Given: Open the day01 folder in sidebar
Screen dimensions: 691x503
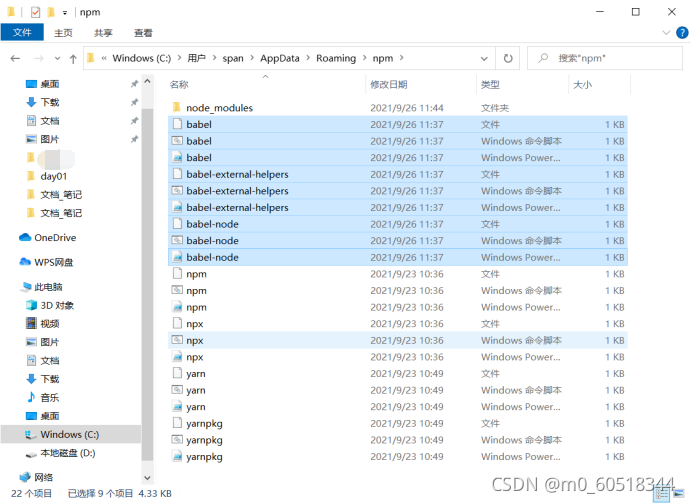Looking at the screenshot, I should (53, 176).
